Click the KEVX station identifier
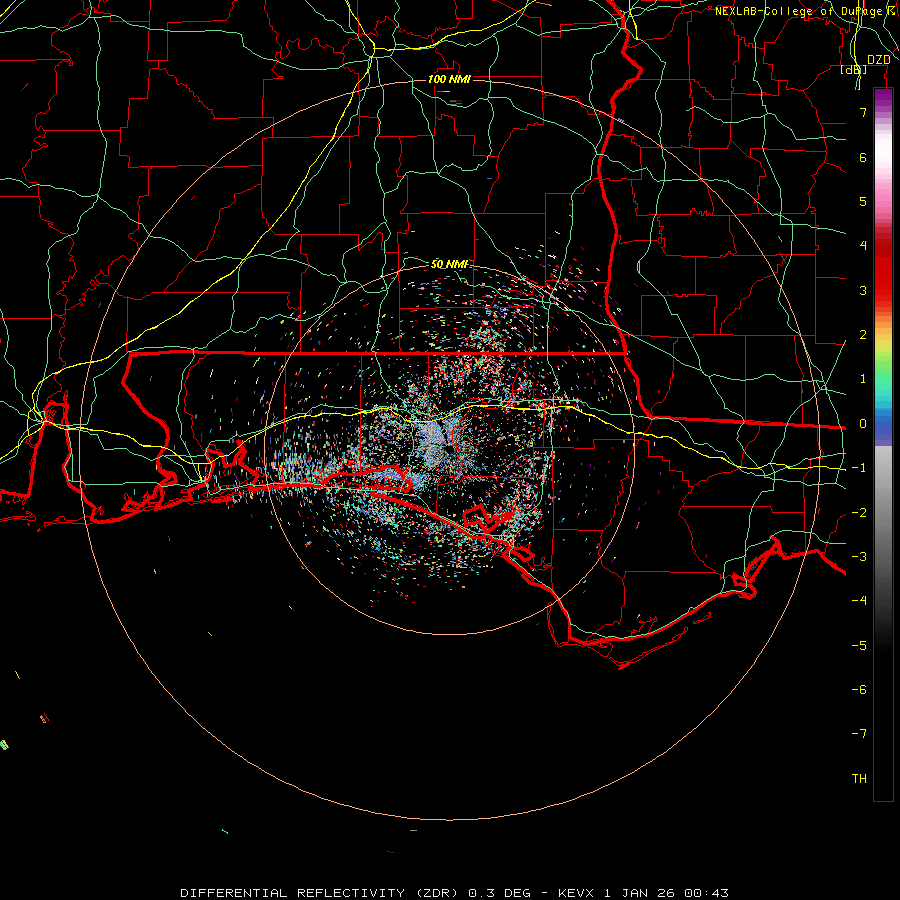The width and height of the screenshot is (900, 900). pos(578,893)
